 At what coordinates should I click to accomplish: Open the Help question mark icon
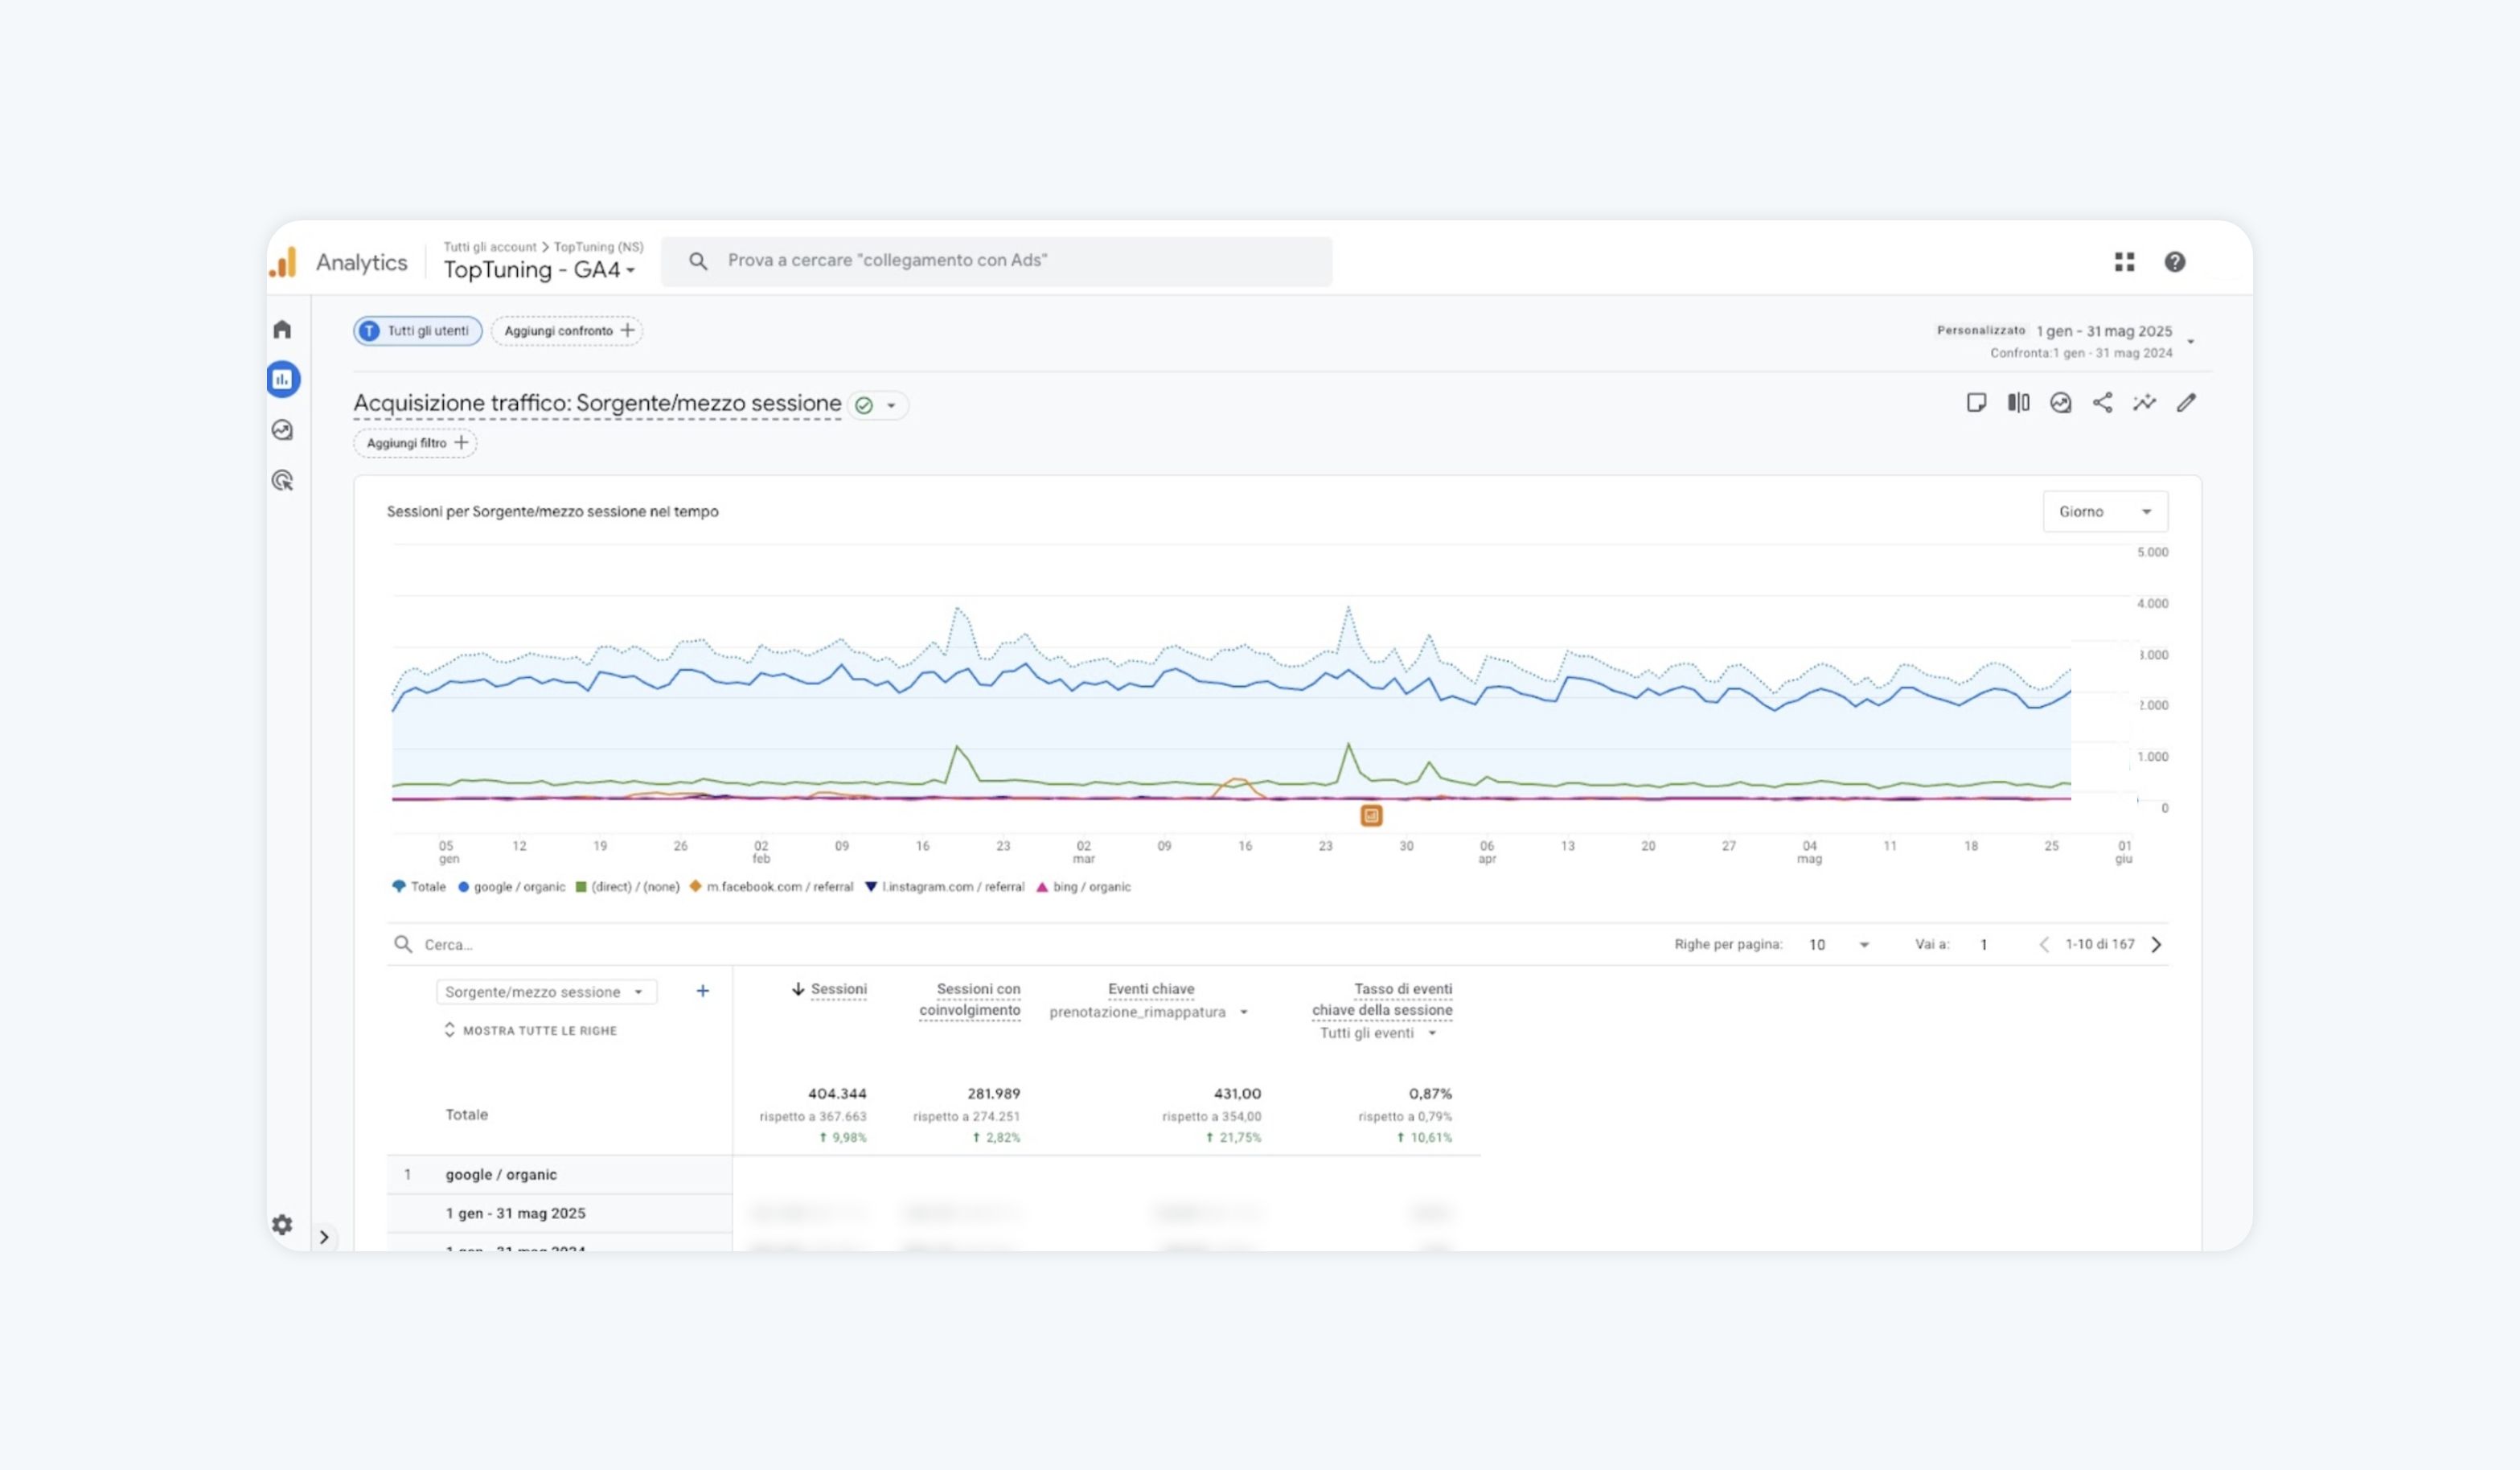point(2174,262)
